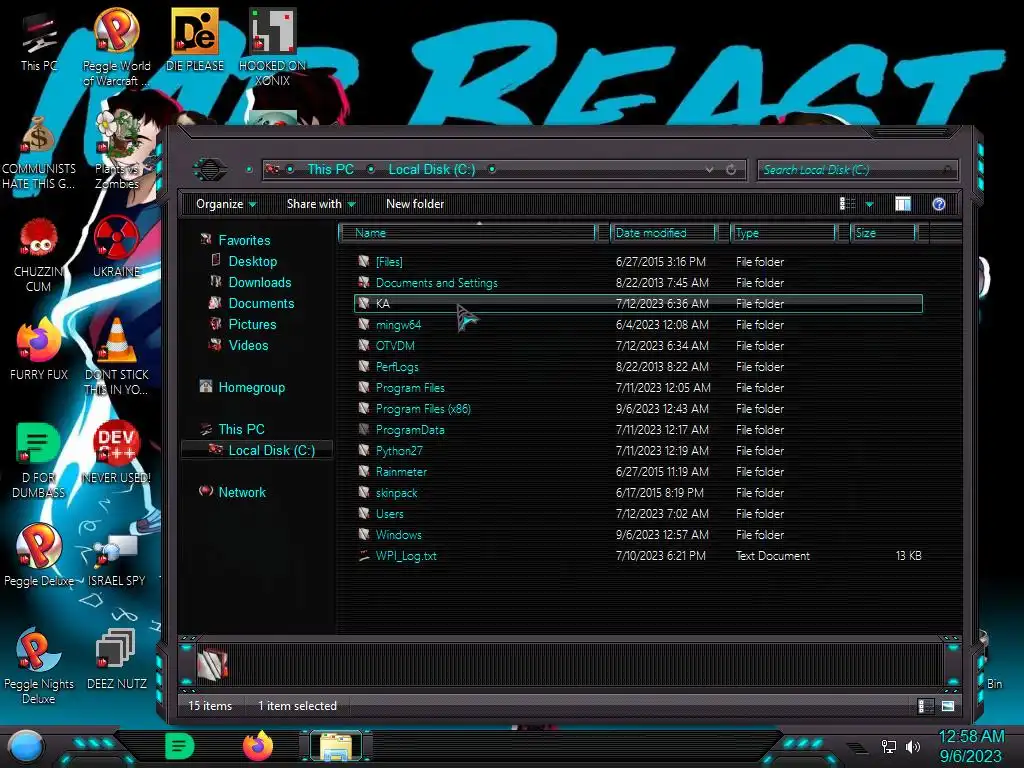This screenshot has height=768, width=1024.
Task: Open Pictures in the navigation pane
Action: coord(252,324)
